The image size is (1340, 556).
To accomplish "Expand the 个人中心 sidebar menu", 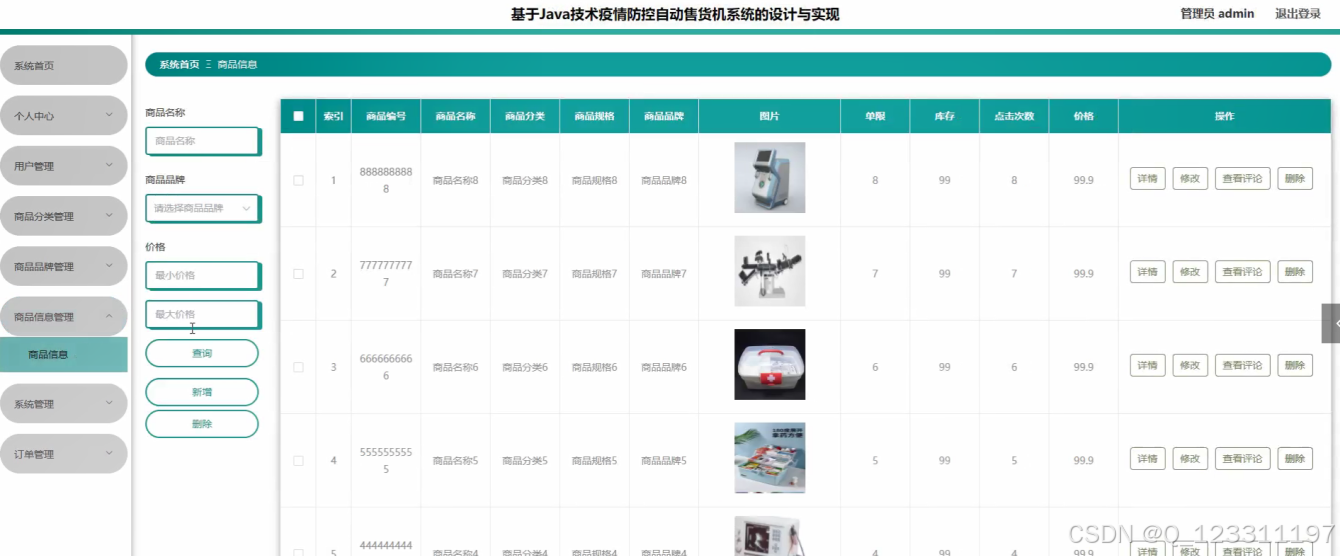I will coord(64,116).
